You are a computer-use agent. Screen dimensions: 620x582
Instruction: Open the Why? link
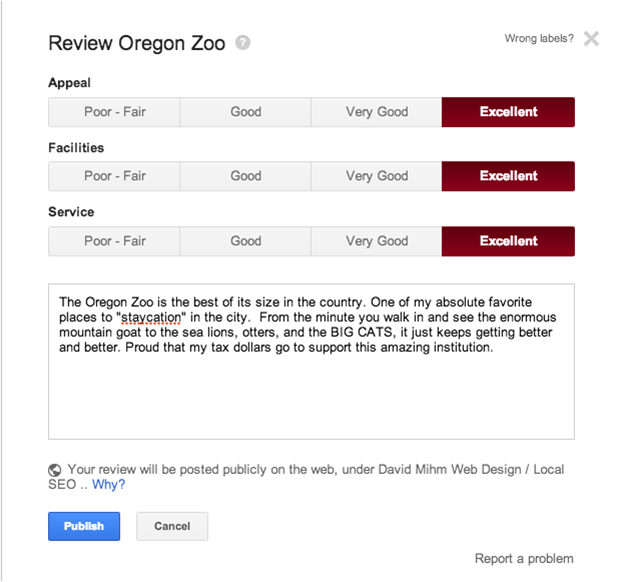pyautogui.click(x=109, y=485)
